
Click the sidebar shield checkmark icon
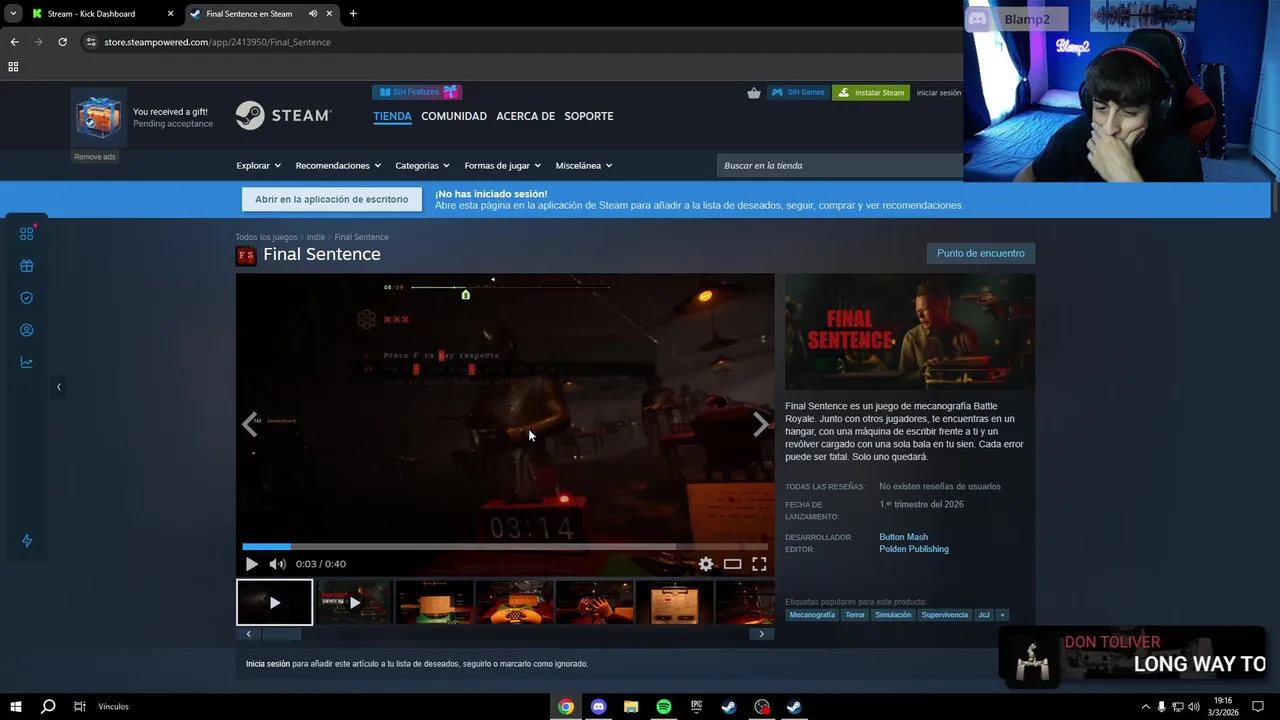(27, 298)
